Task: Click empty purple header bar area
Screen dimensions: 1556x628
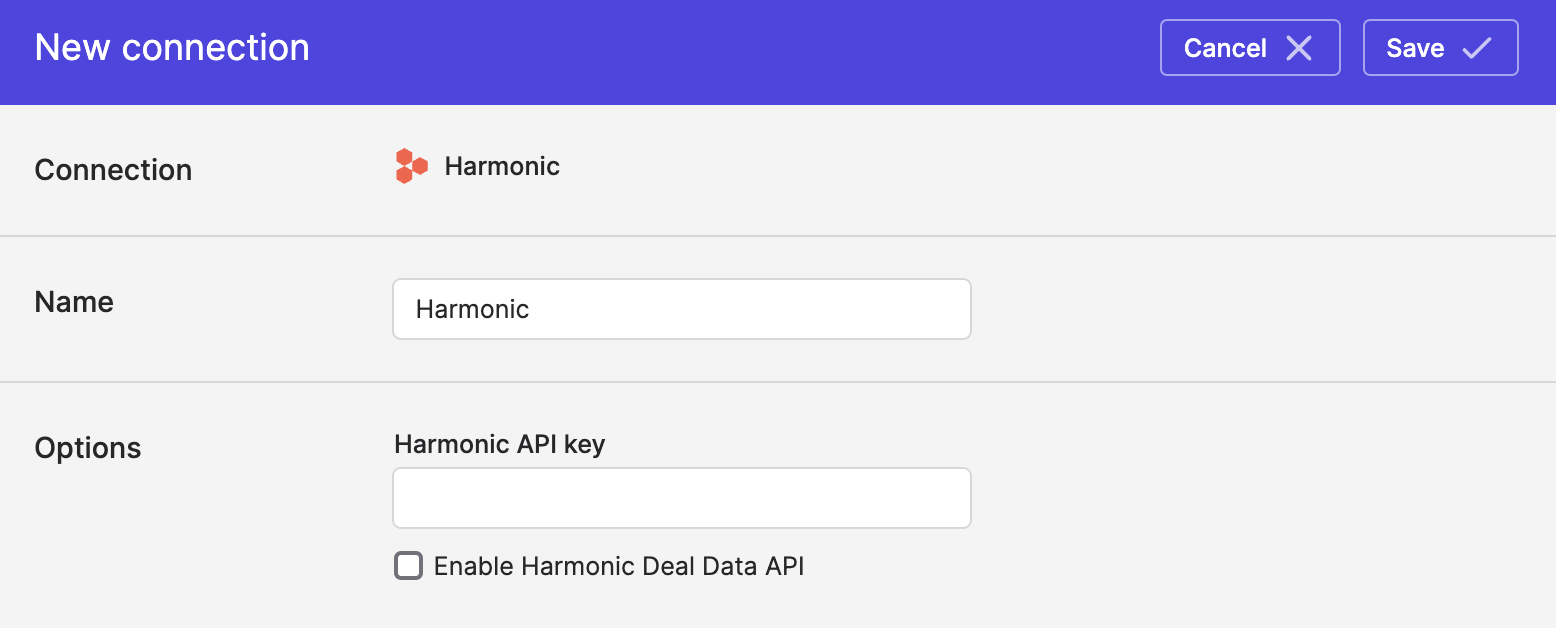Action: 730,50
